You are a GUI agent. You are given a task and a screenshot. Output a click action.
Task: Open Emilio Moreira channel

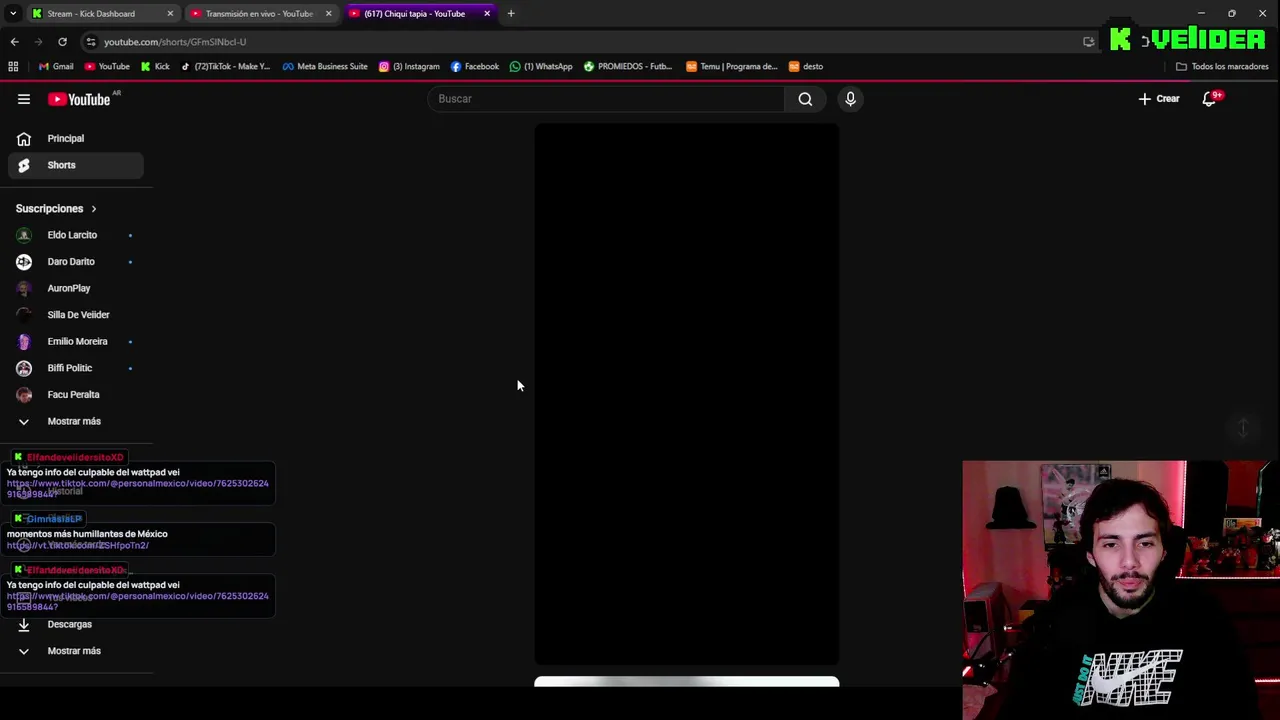click(x=76, y=341)
